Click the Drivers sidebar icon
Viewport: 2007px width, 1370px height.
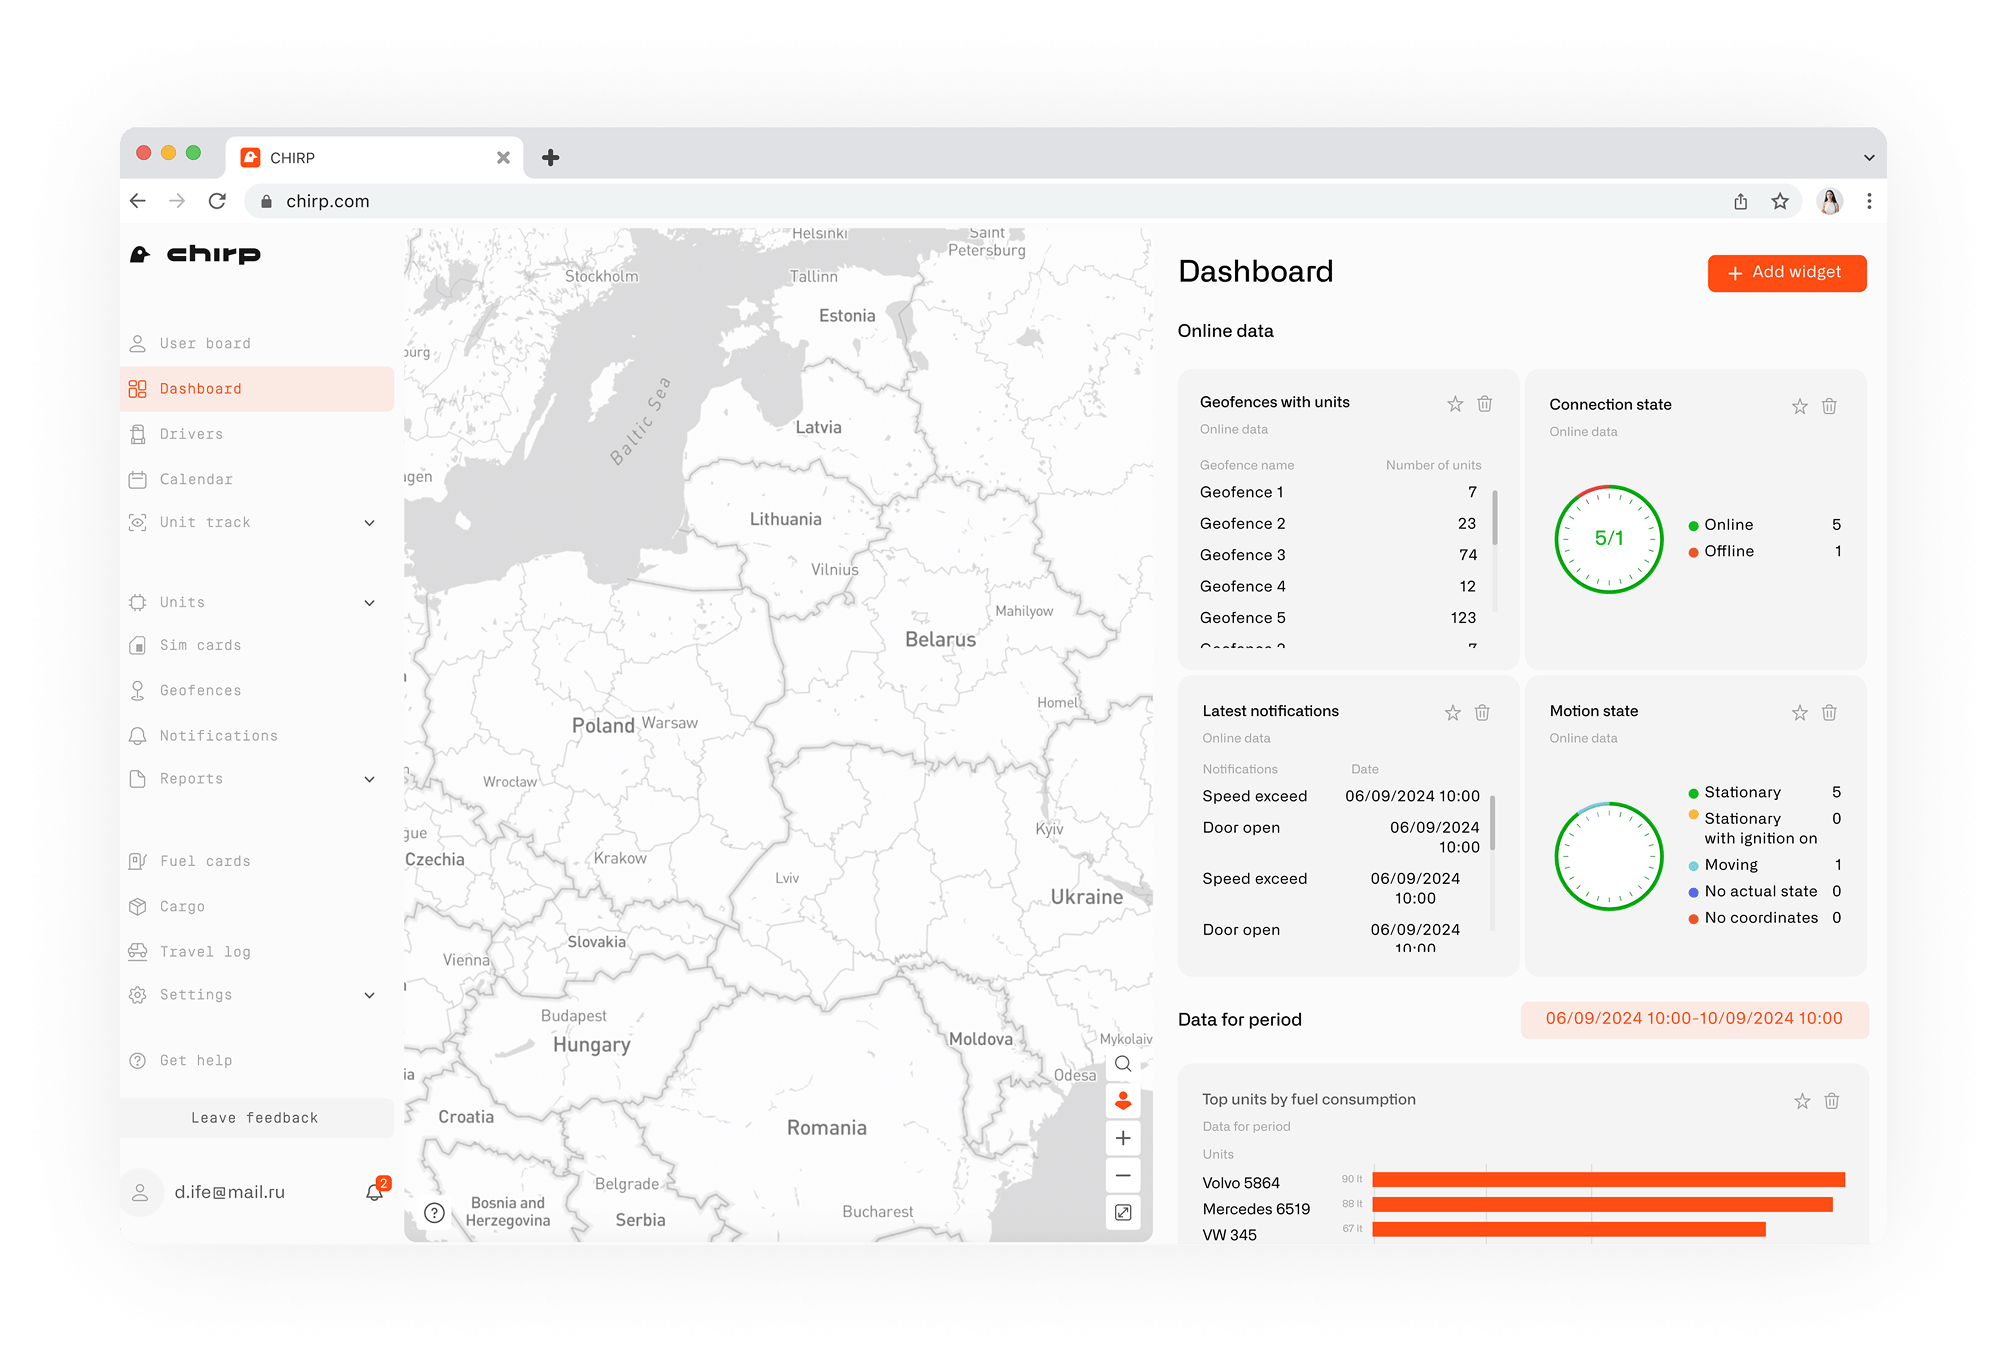(138, 434)
